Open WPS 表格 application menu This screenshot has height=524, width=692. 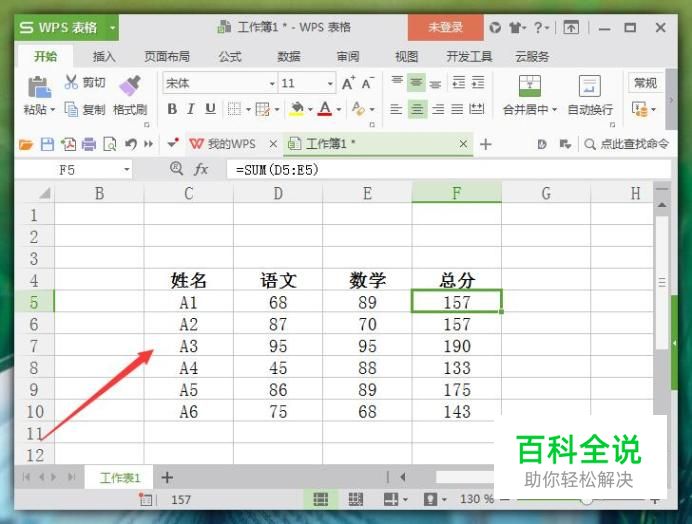(66, 27)
